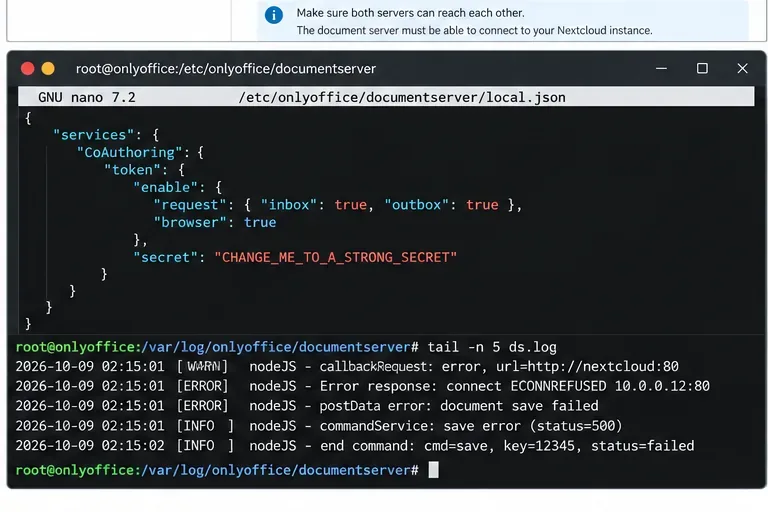Click the "inbox" key

289,205
